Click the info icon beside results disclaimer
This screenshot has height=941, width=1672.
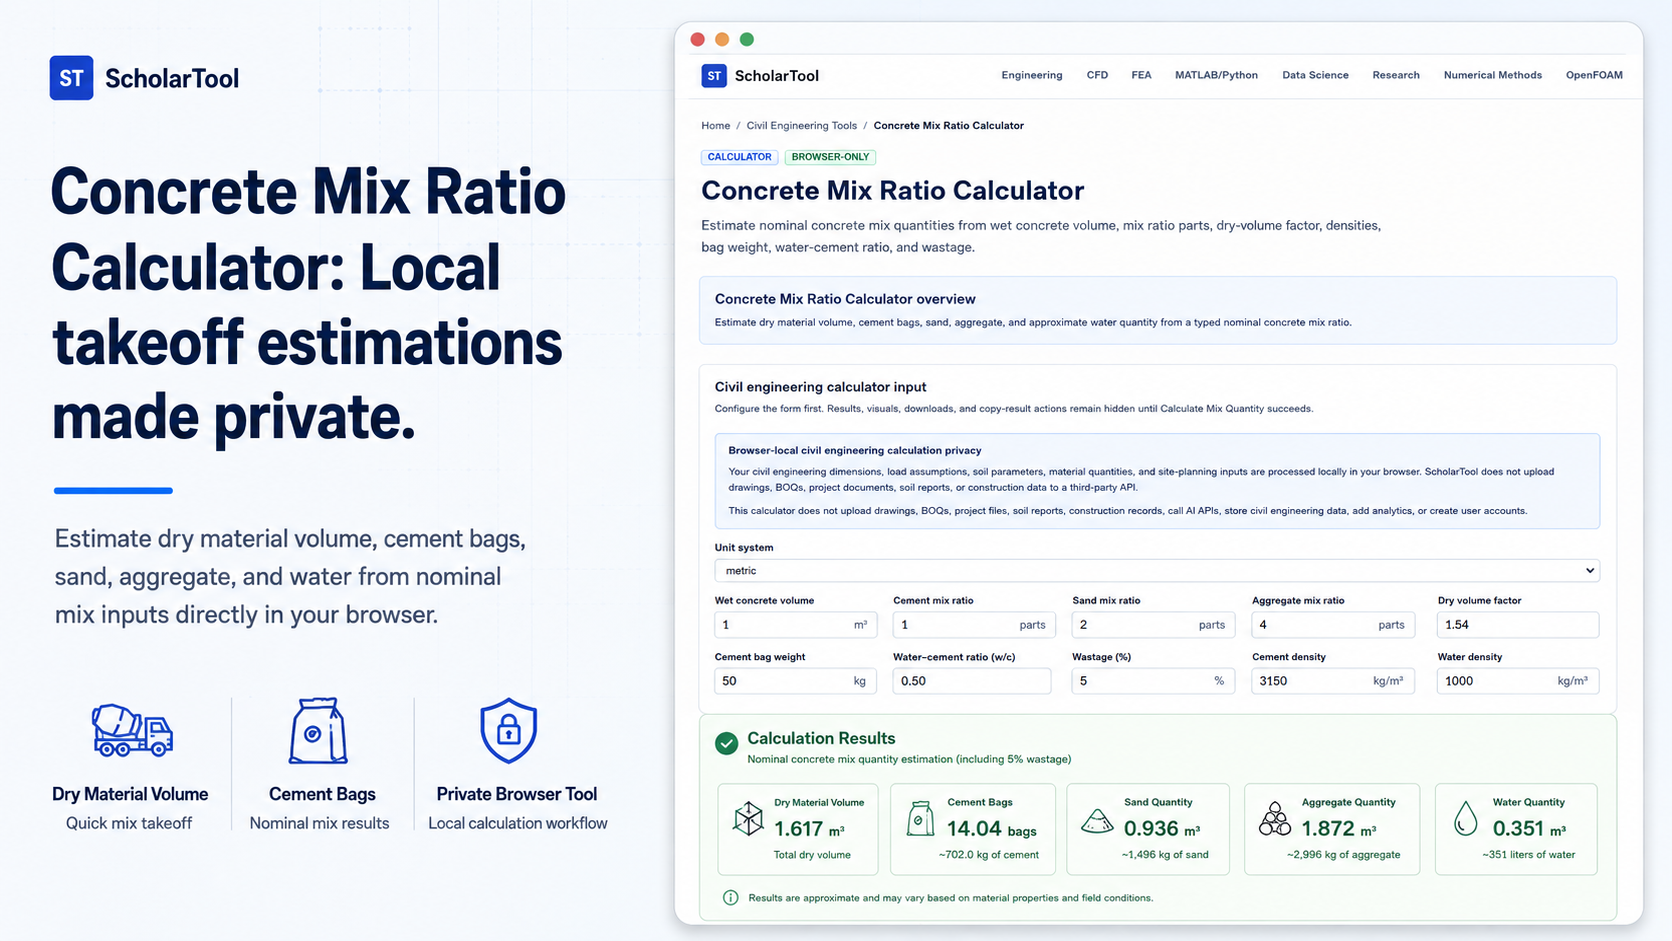(x=731, y=898)
